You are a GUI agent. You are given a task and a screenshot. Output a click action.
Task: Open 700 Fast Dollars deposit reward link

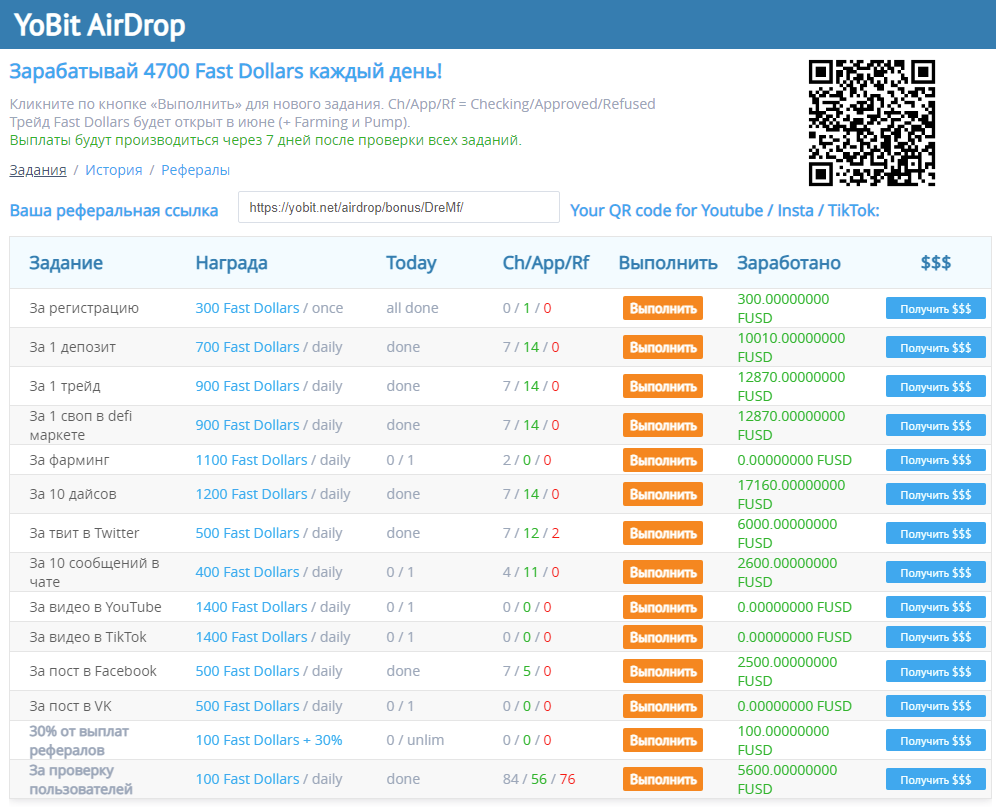(247, 346)
